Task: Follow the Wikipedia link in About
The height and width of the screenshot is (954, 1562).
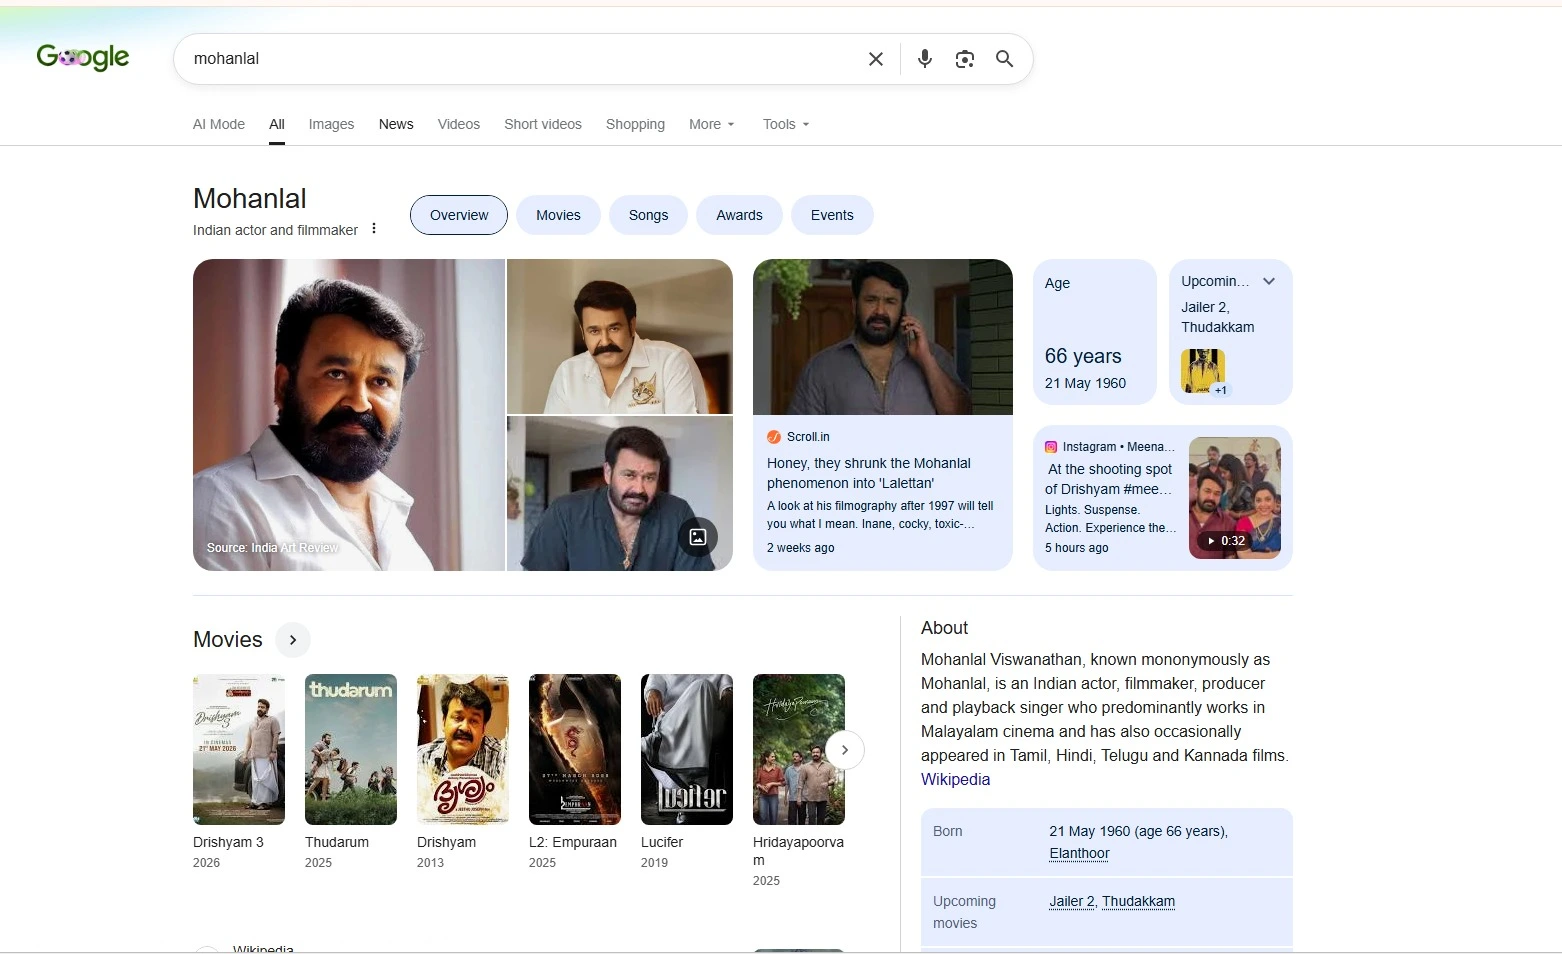Action: pos(955,780)
